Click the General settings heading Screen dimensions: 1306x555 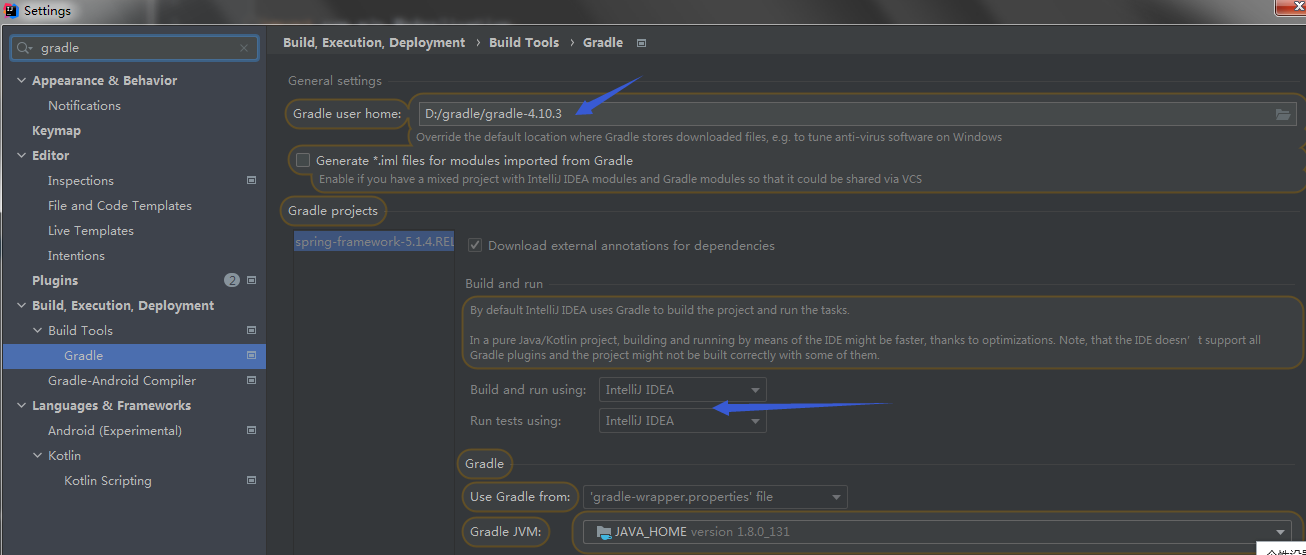tap(335, 81)
